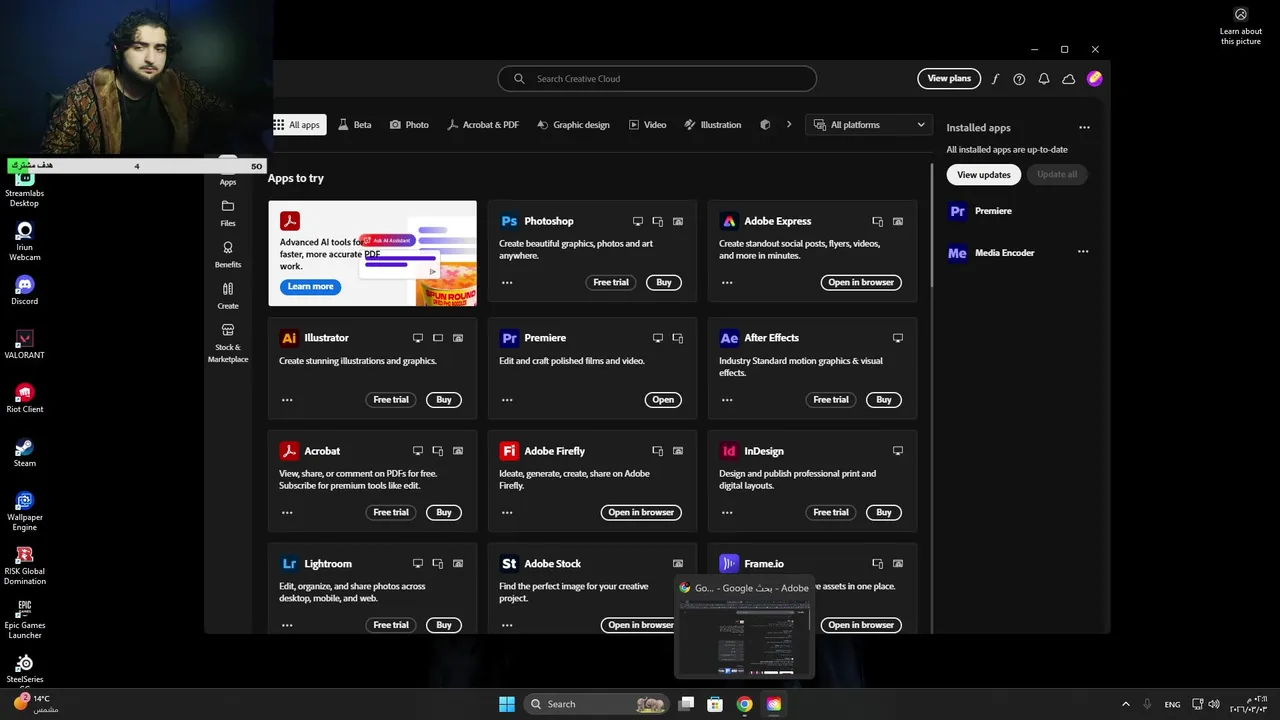Click the Chrome window preview thumbnail
The image size is (1280, 720).
pyautogui.click(x=744, y=637)
